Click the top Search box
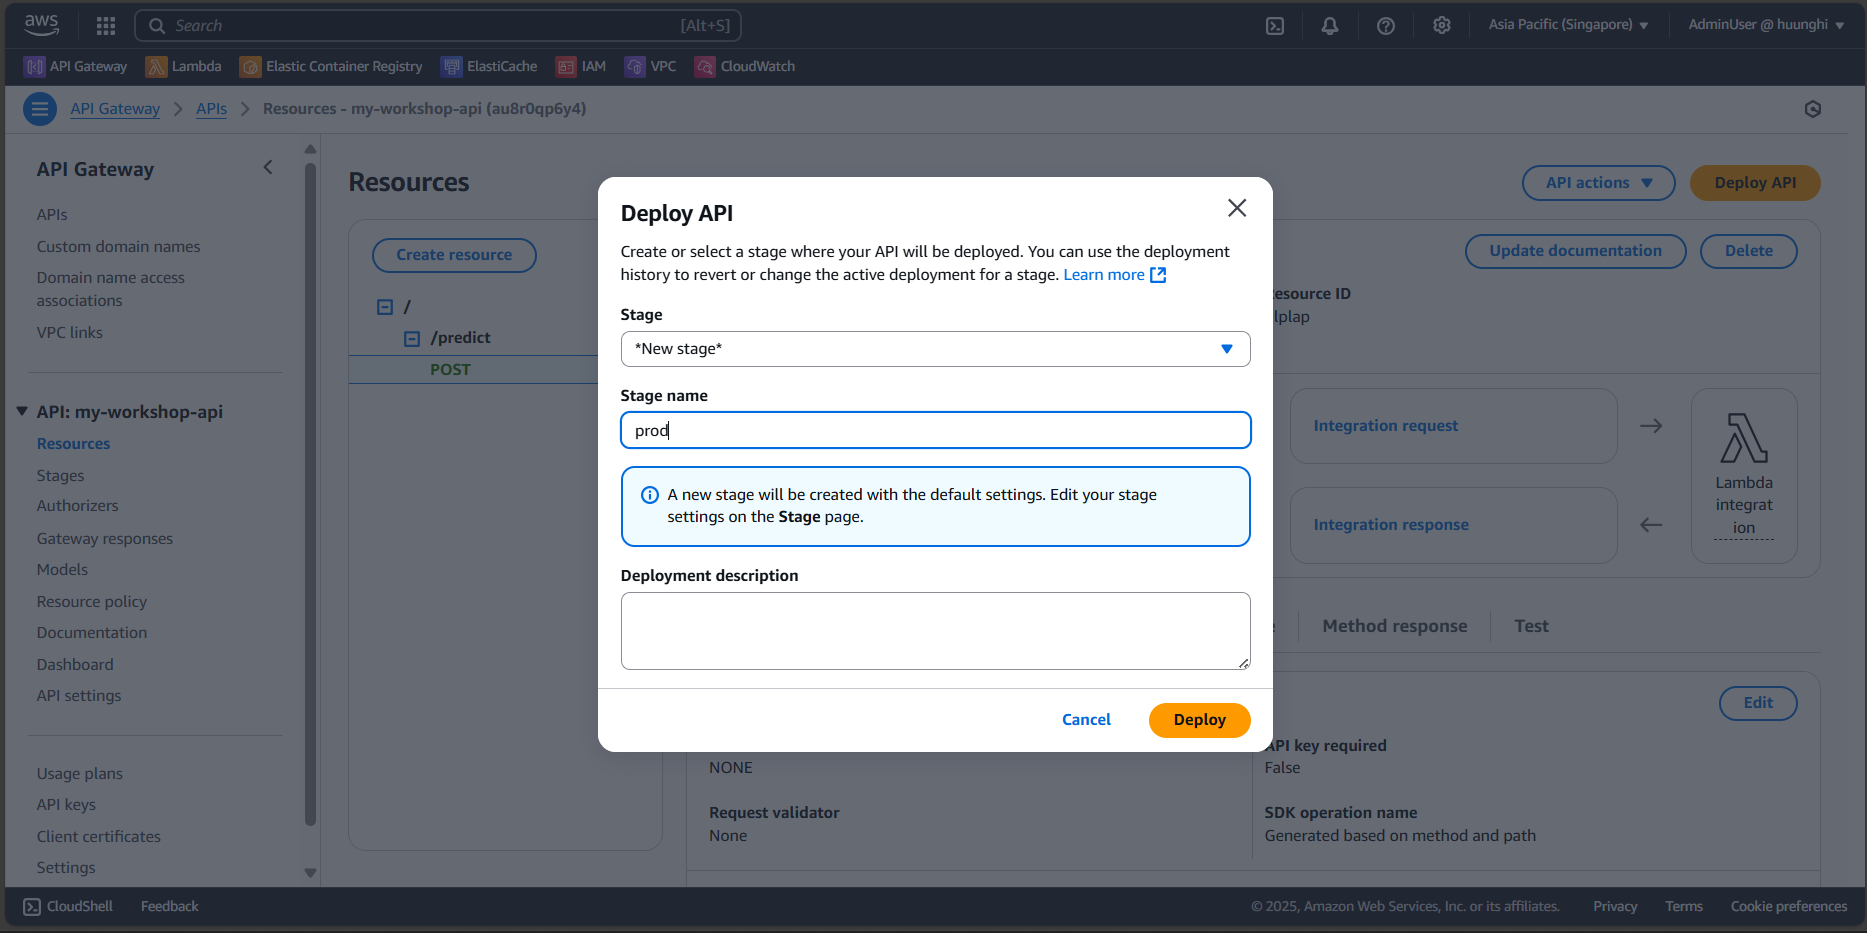The height and width of the screenshot is (933, 1867). pyautogui.click(x=438, y=26)
